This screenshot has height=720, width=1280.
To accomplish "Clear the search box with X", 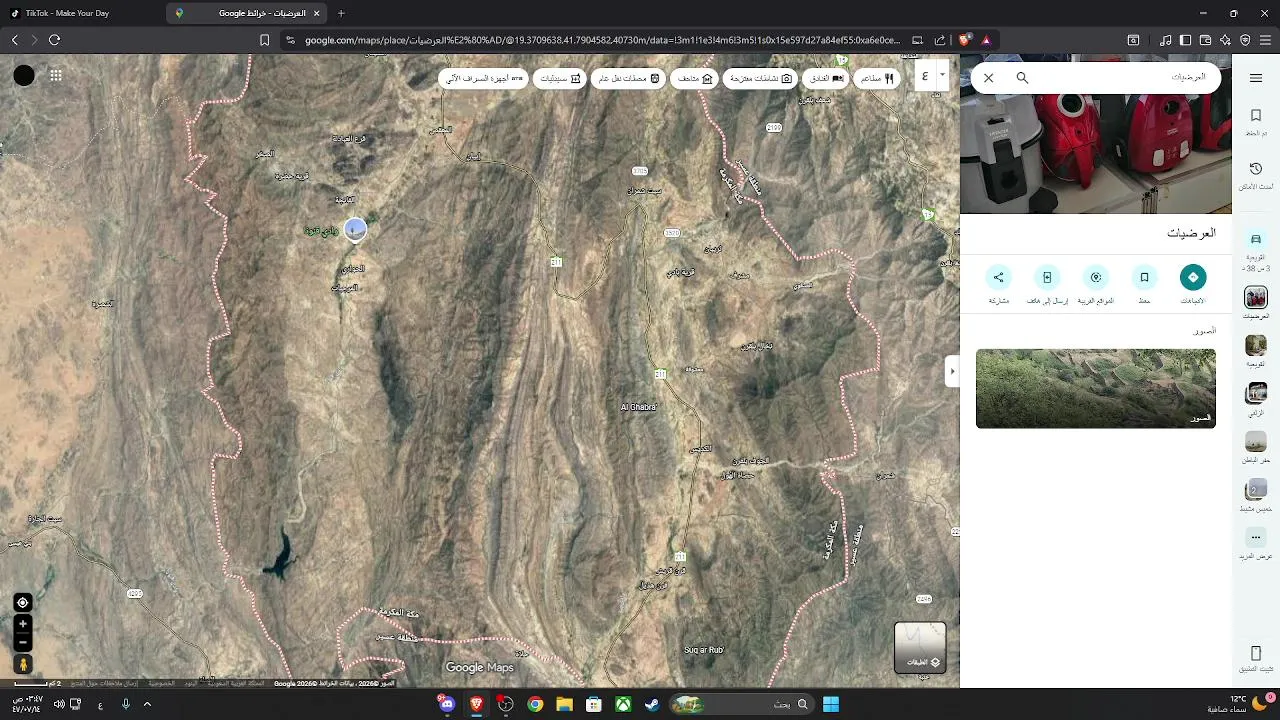I will click(989, 78).
